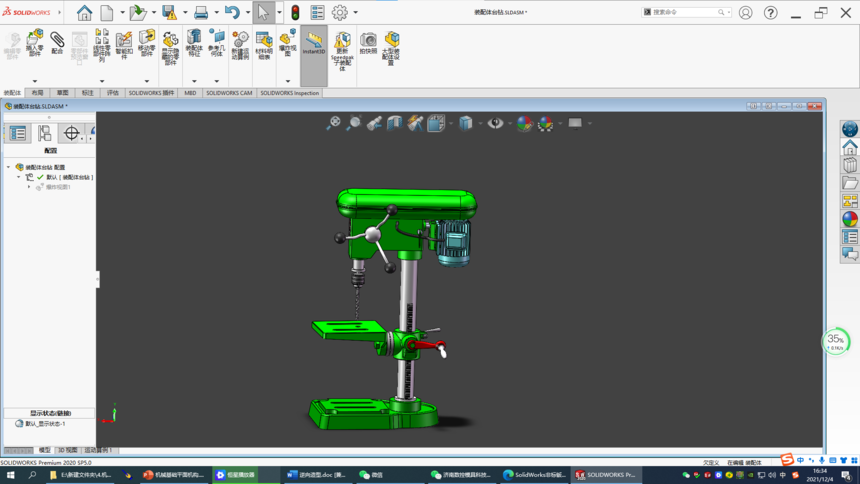Click Exploded View tool
This screenshot has width=860, height=484.
click(287, 43)
